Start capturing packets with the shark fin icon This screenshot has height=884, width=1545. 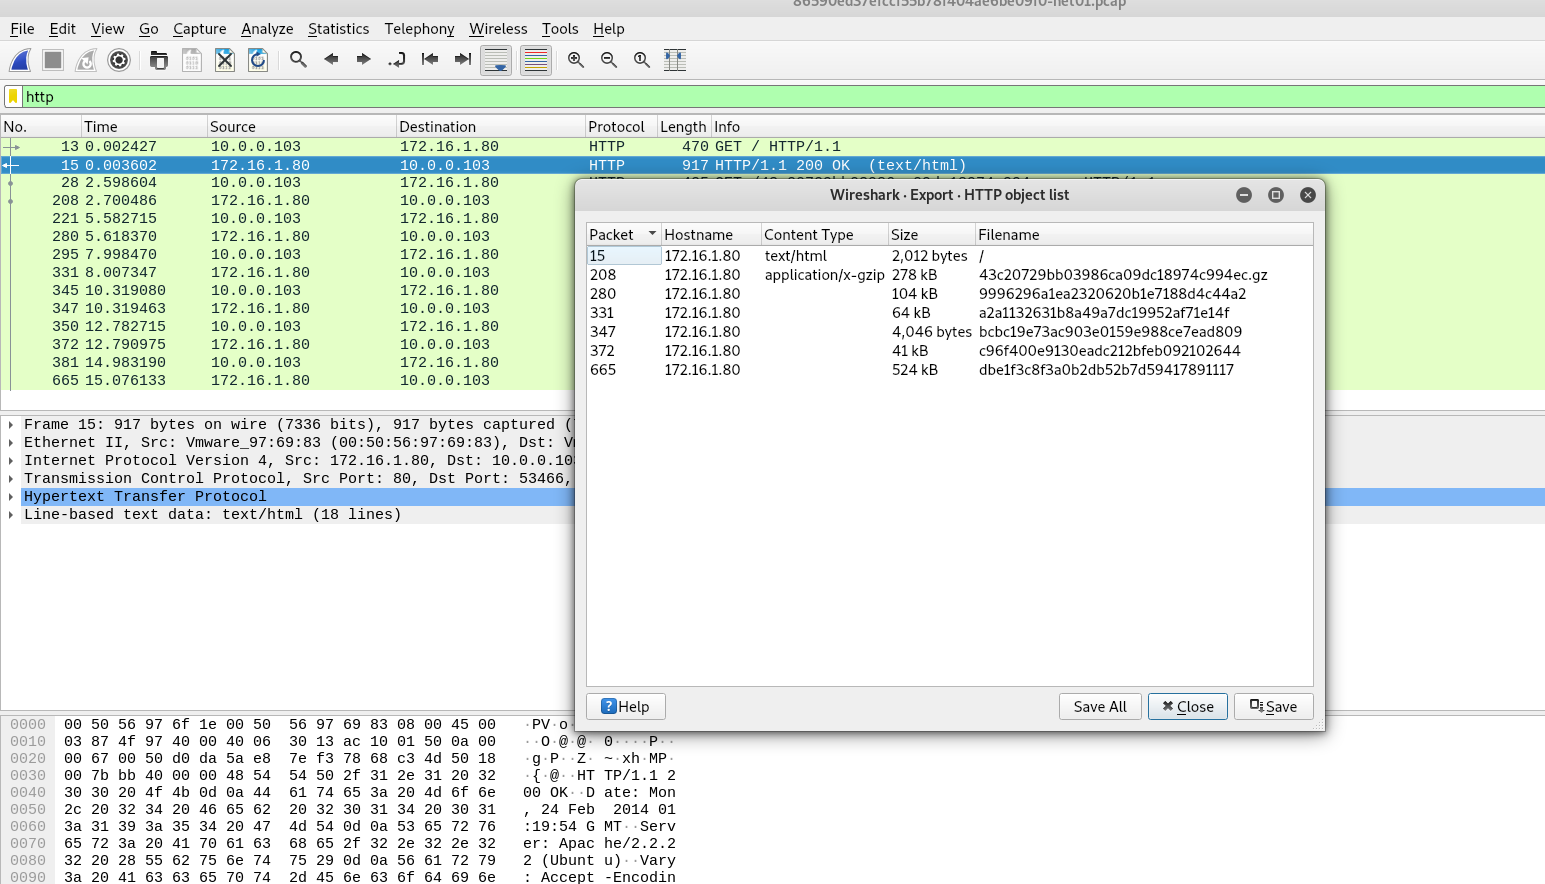(x=20, y=60)
